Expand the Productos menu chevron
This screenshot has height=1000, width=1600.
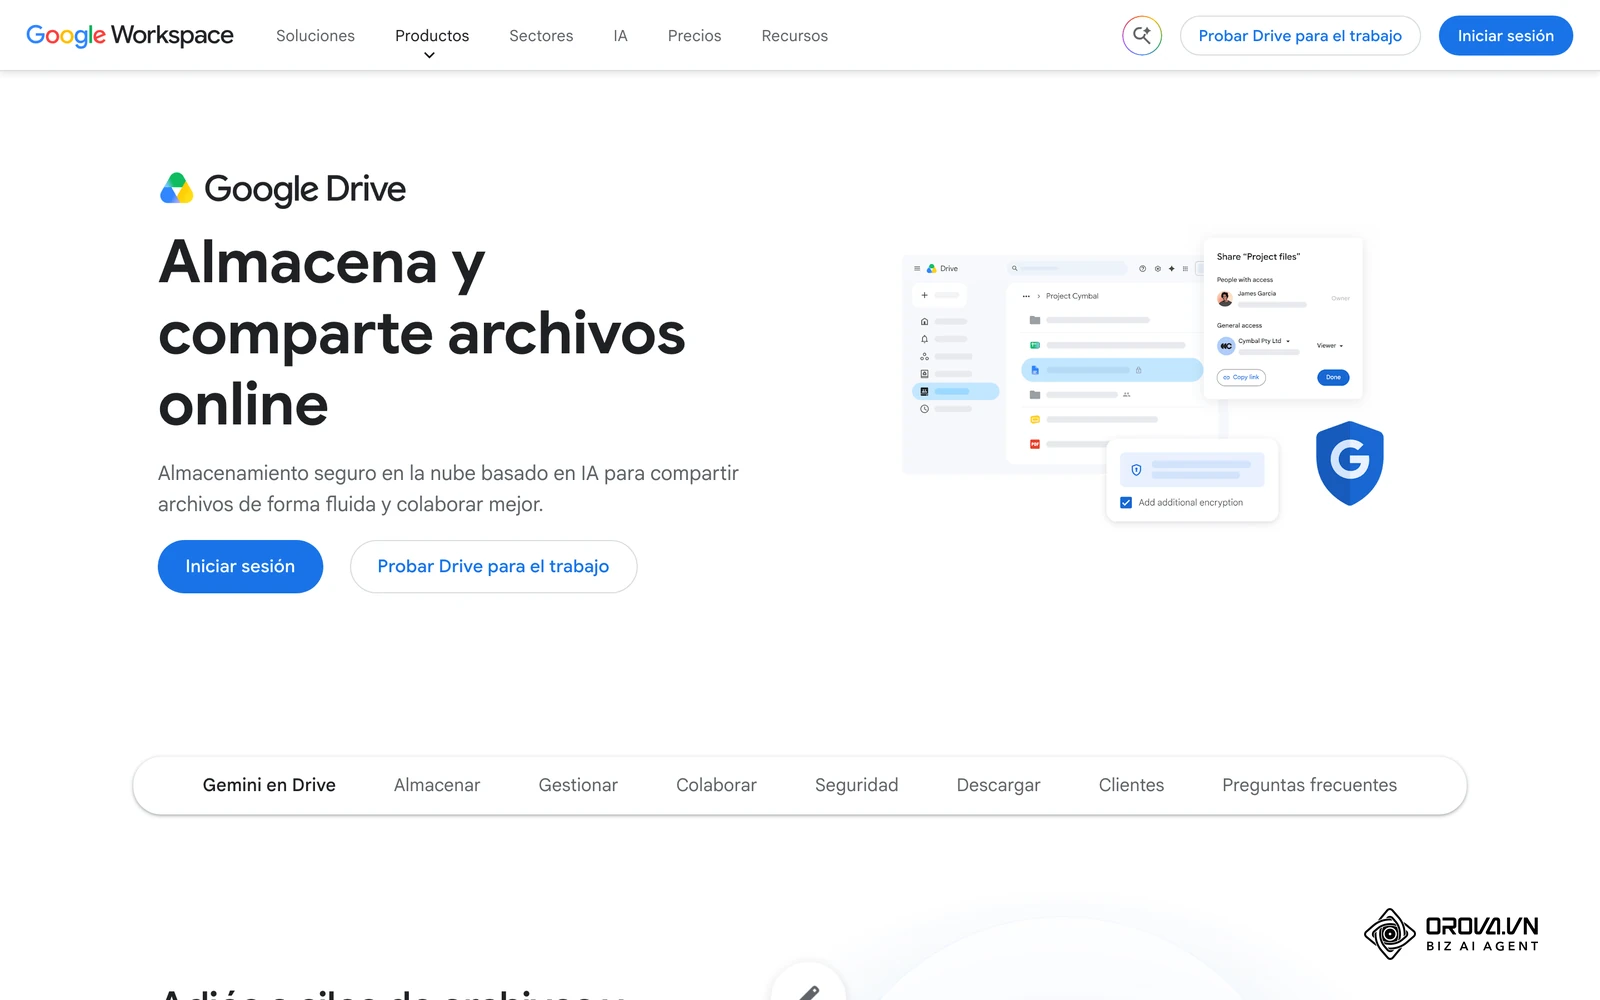(x=429, y=55)
